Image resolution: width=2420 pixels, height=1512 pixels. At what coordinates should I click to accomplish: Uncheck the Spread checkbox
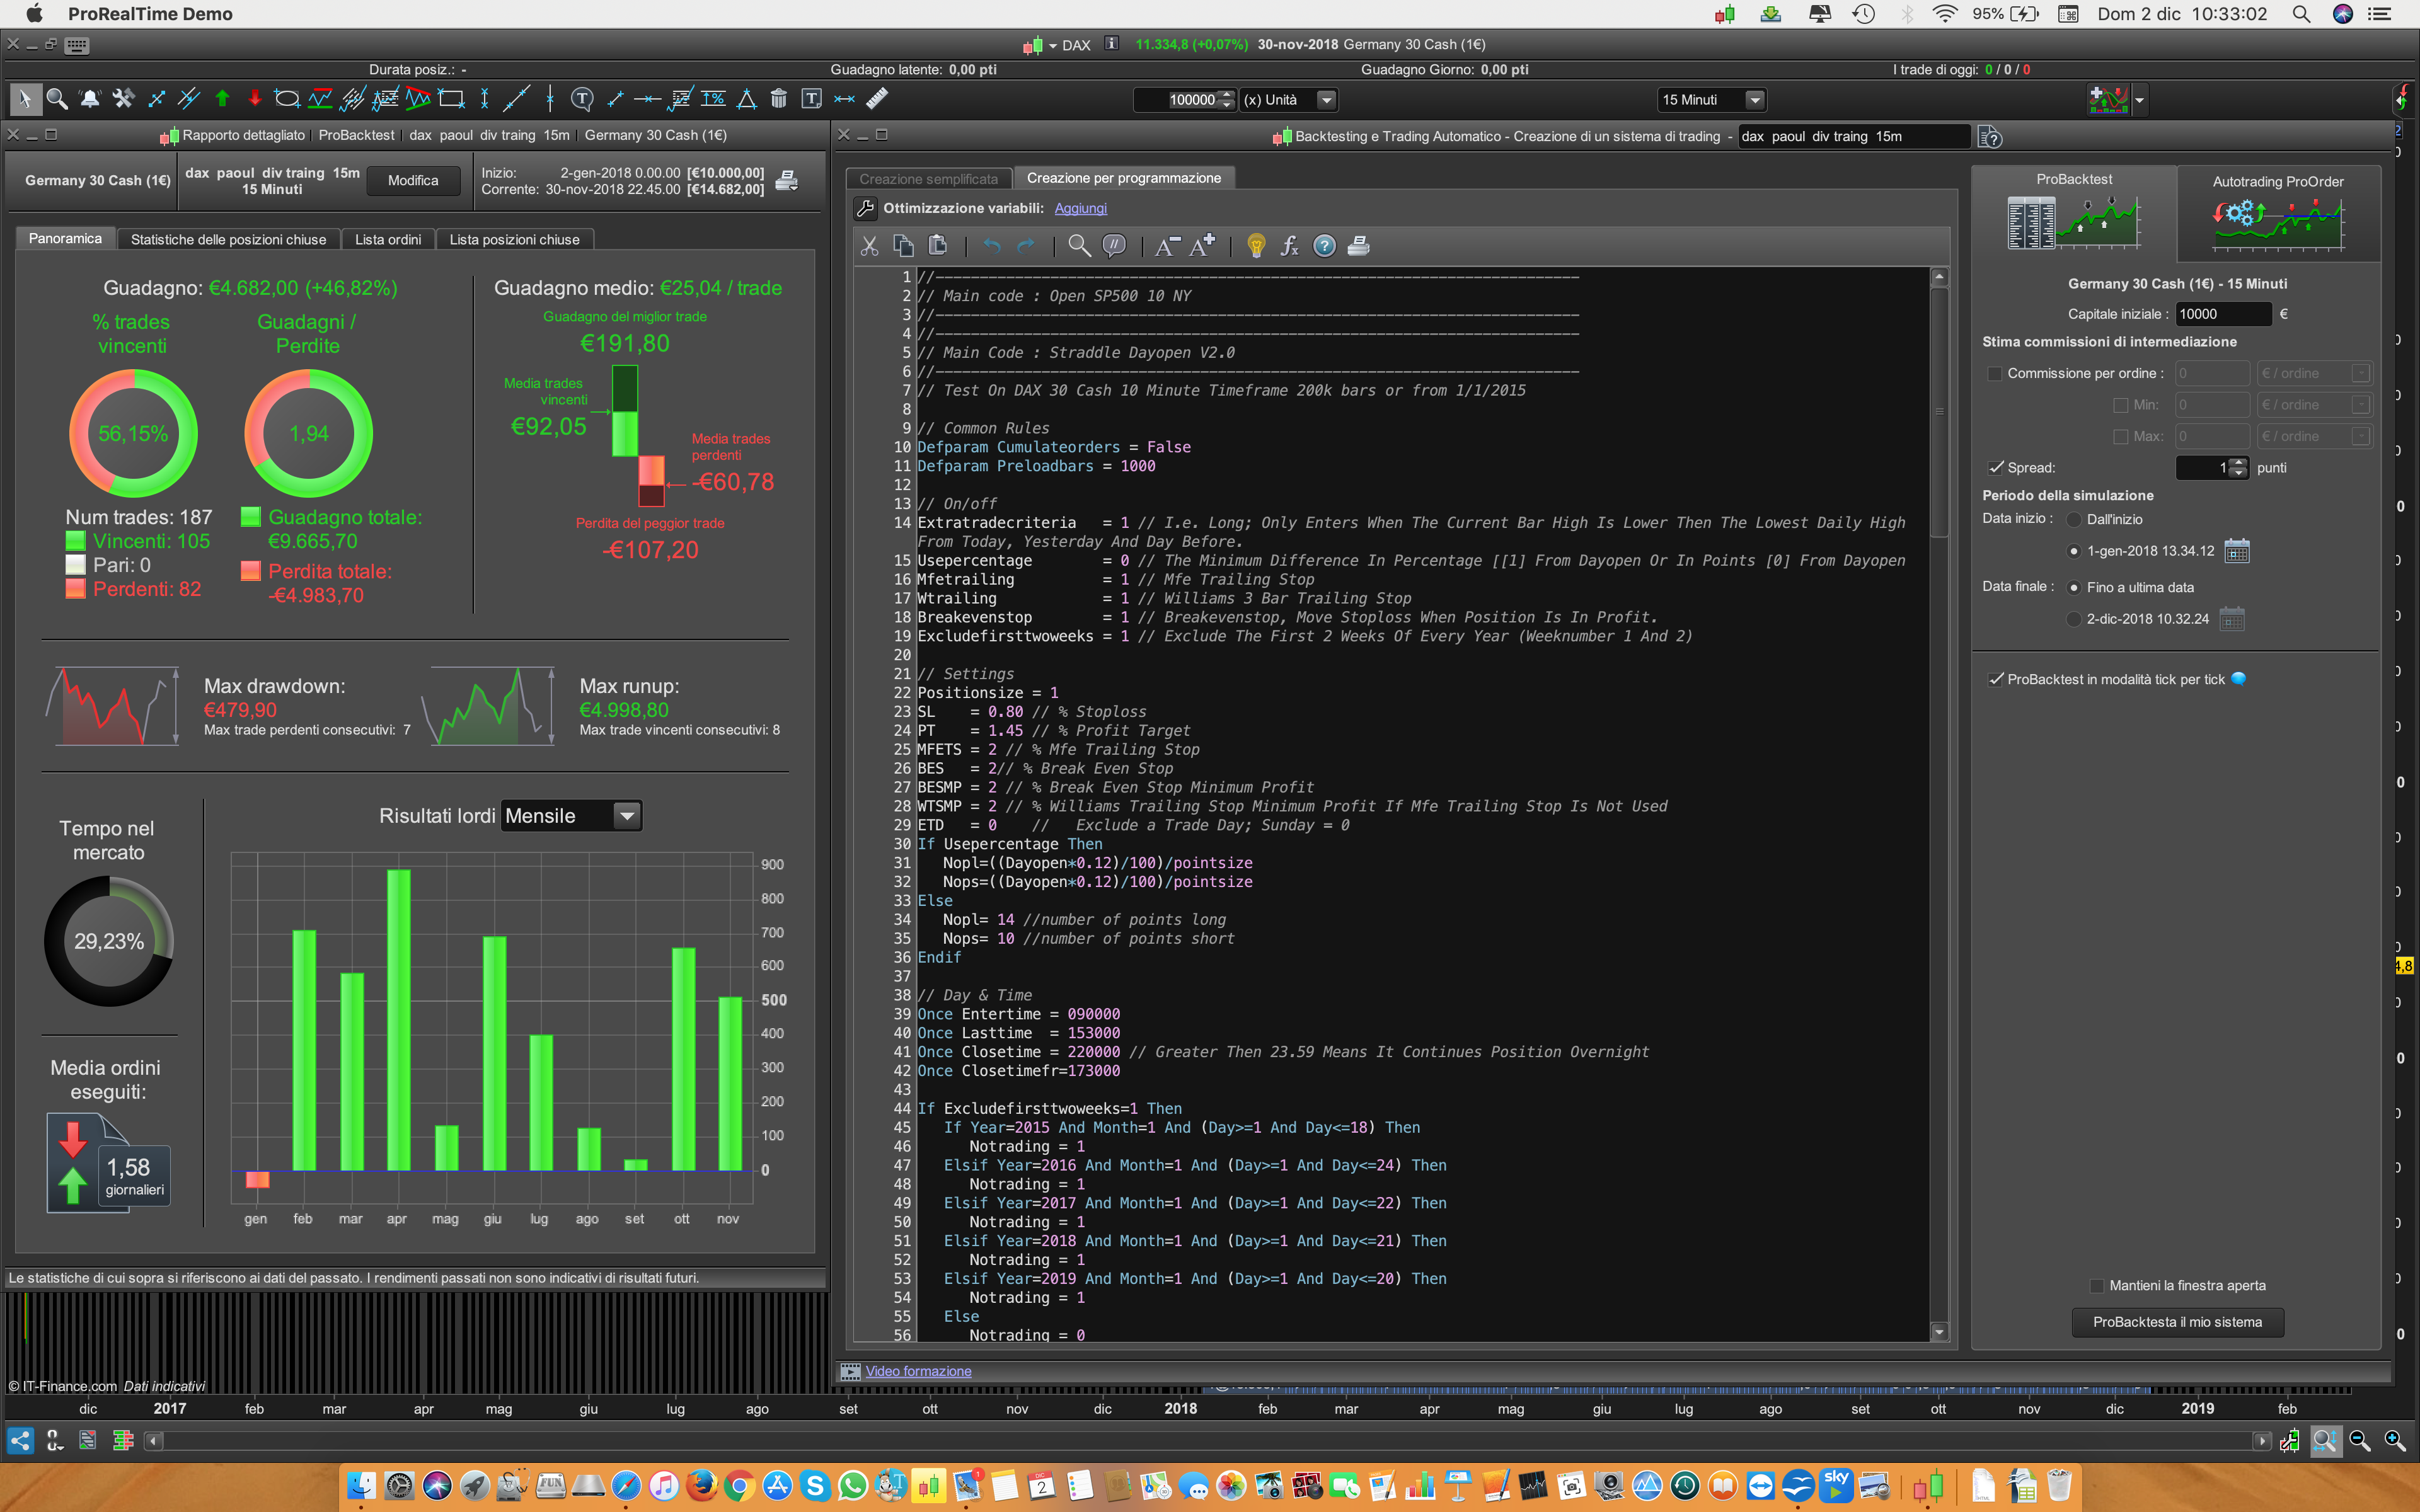[1996, 468]
